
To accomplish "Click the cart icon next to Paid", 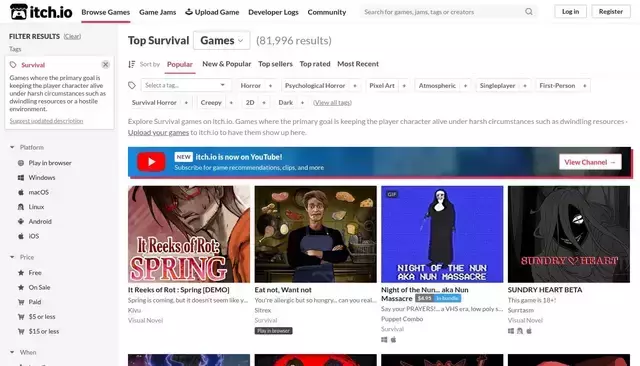I will point(21,302).
